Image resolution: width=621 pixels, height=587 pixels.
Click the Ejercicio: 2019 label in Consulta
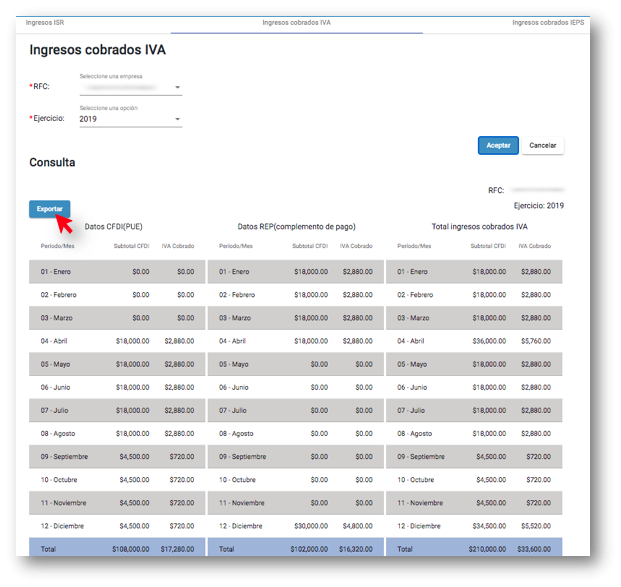[x=539, y=206]
